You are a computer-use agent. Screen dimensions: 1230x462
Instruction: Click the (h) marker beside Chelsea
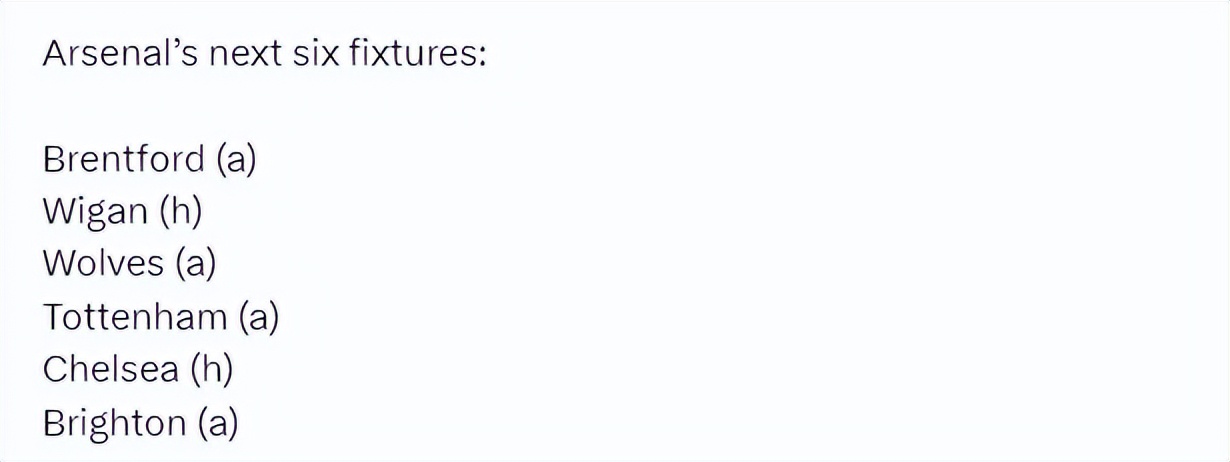[x=211, y=370]
